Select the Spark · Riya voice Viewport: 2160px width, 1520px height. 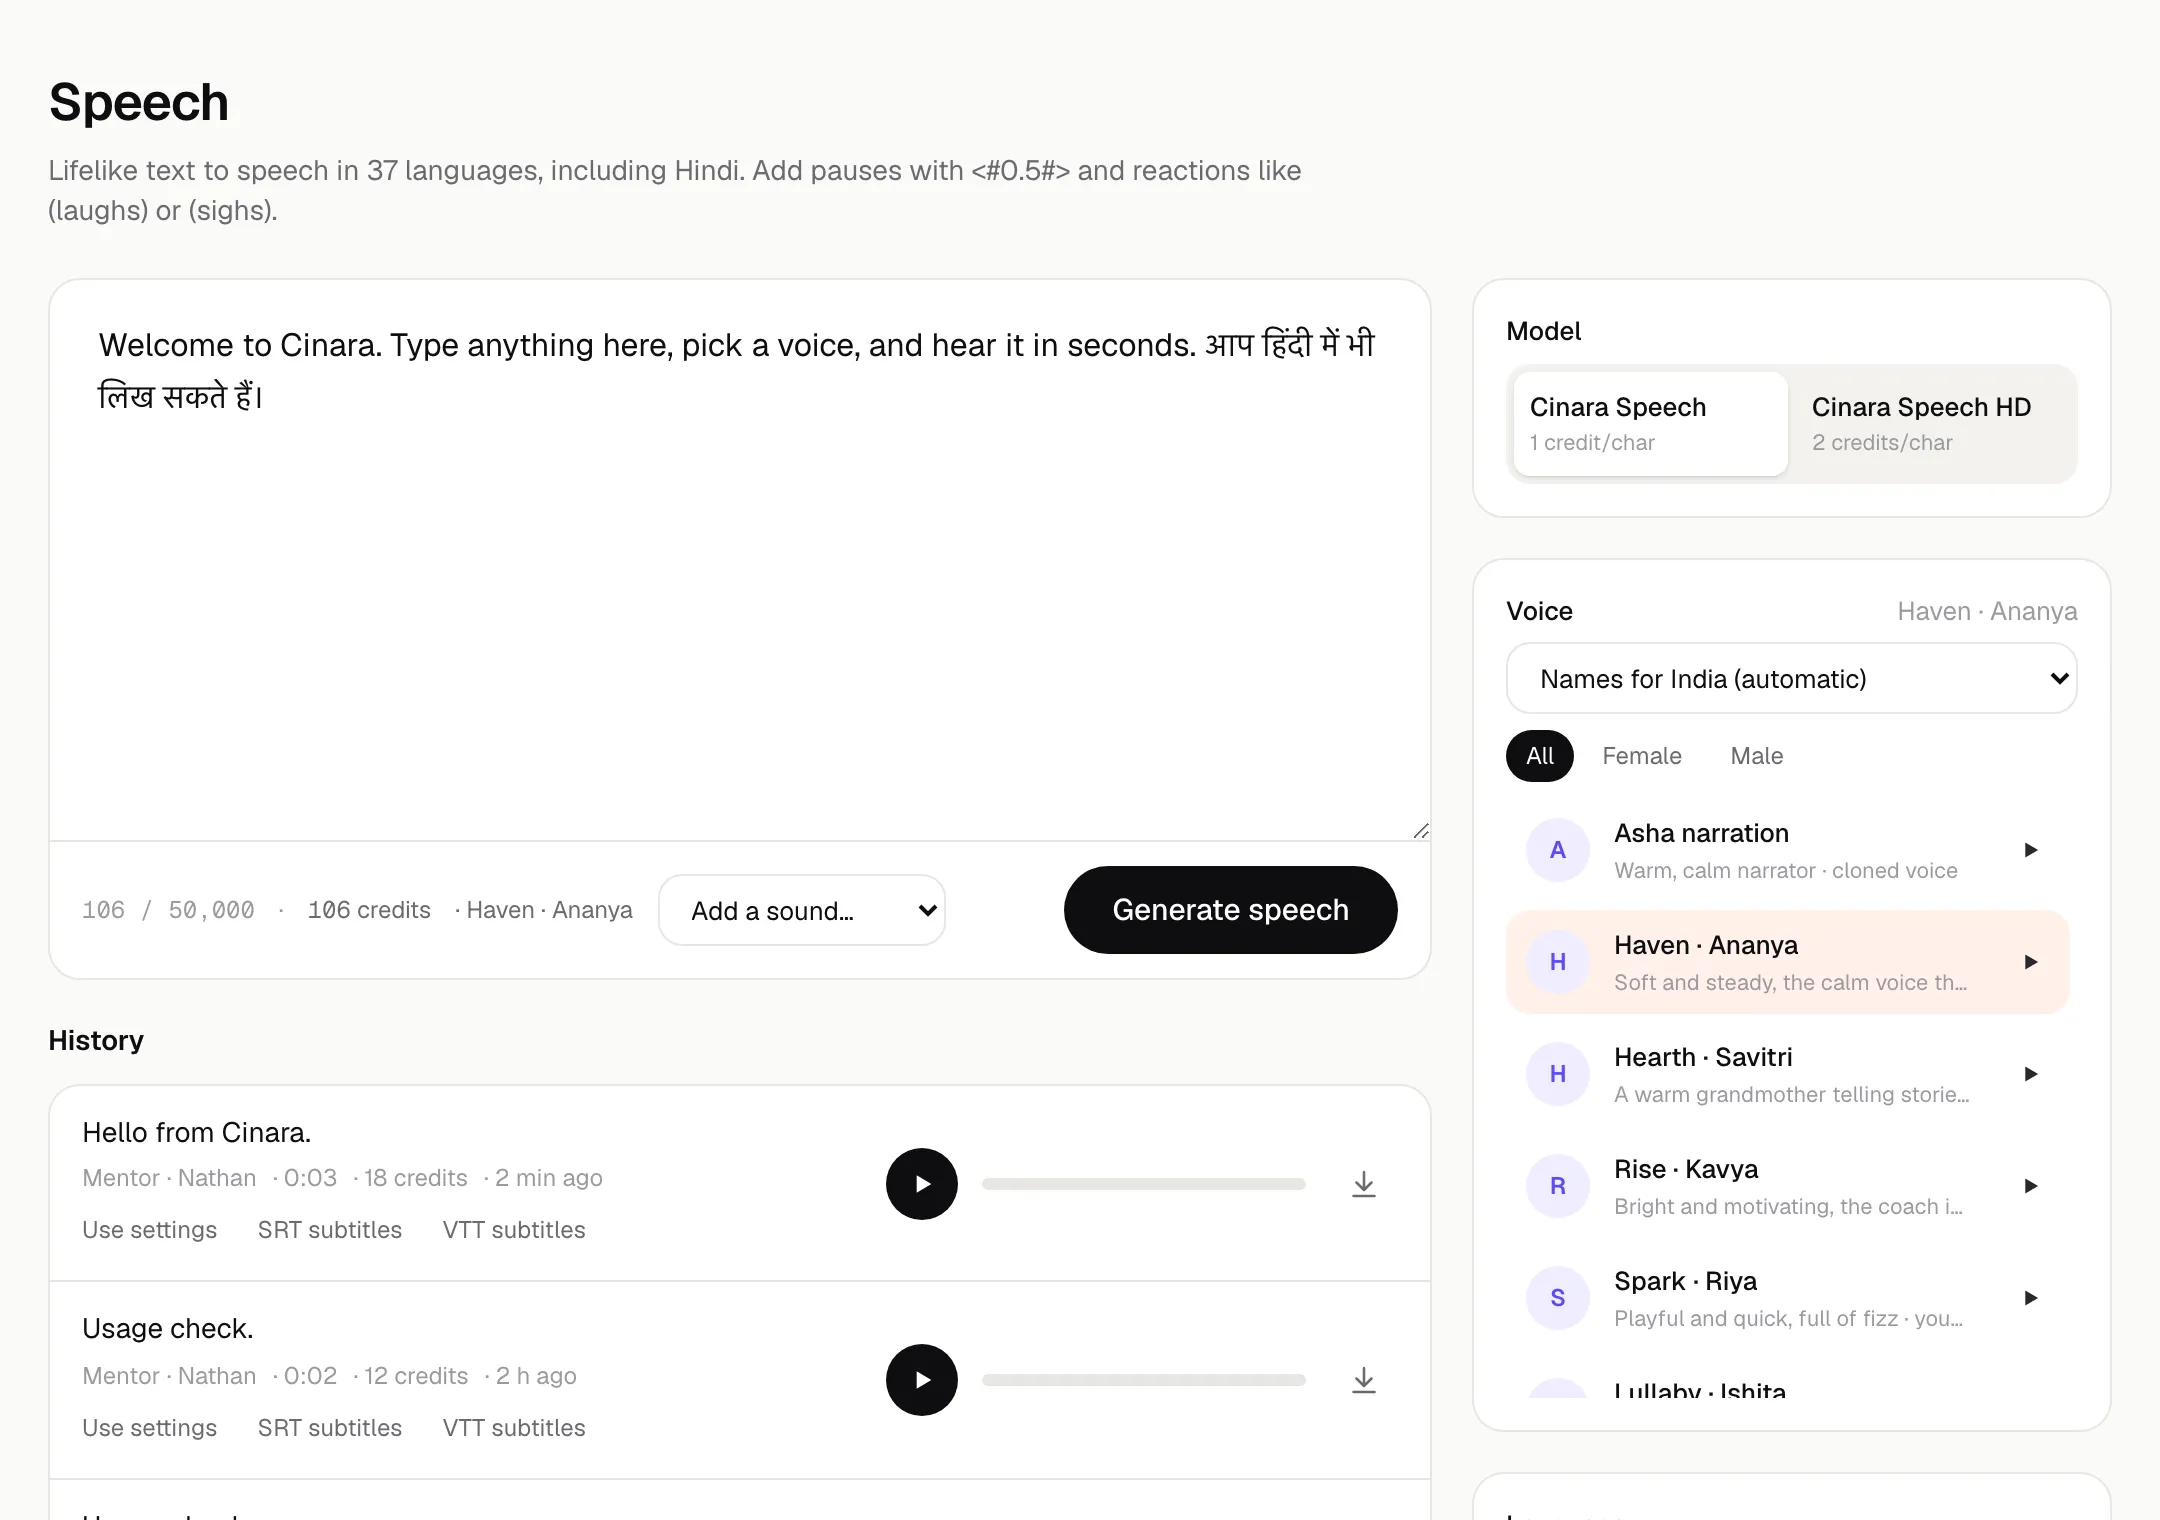click(1787, 1298)
